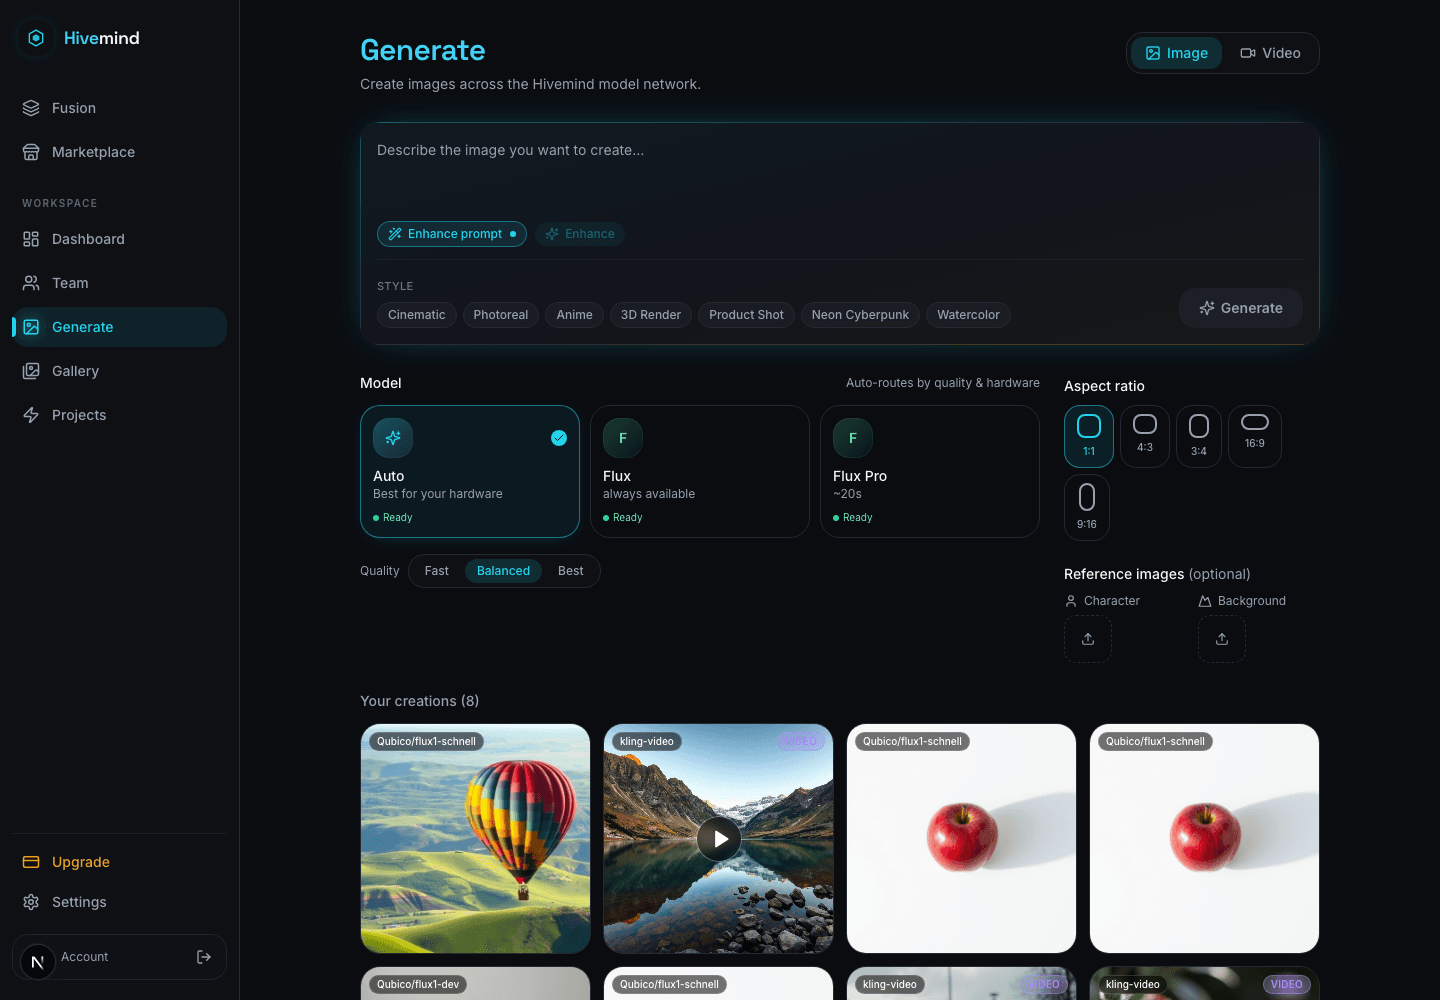Select the Photoreal style chip
1440x1000 pixels.
(x=500, y=315)
